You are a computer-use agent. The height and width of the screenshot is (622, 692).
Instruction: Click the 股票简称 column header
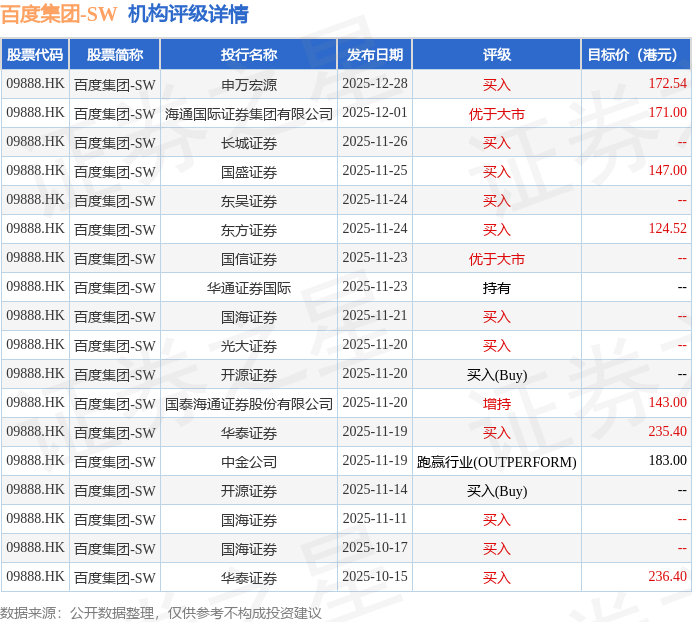[115, 54]
